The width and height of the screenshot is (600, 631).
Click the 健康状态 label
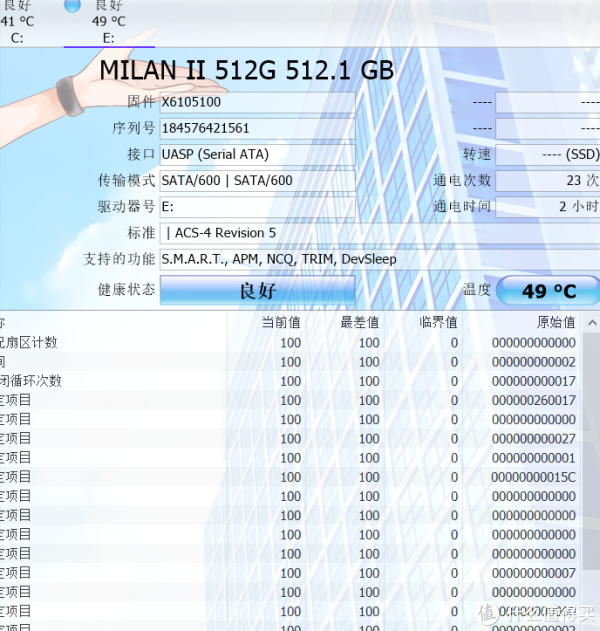click(126, 289)
